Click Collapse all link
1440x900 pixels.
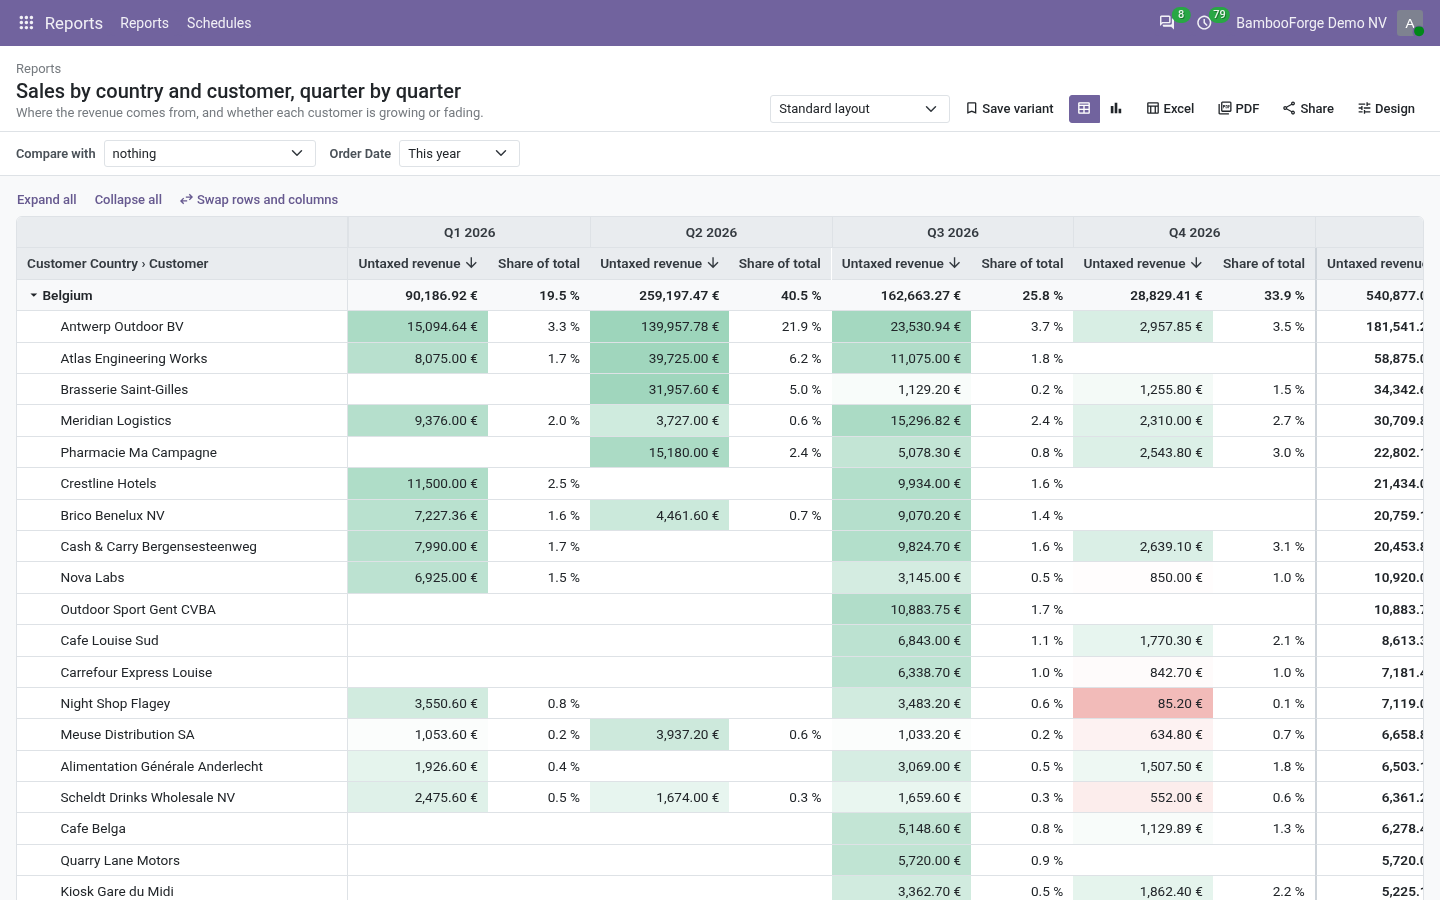pyautogui.click(x=128, y=200)
